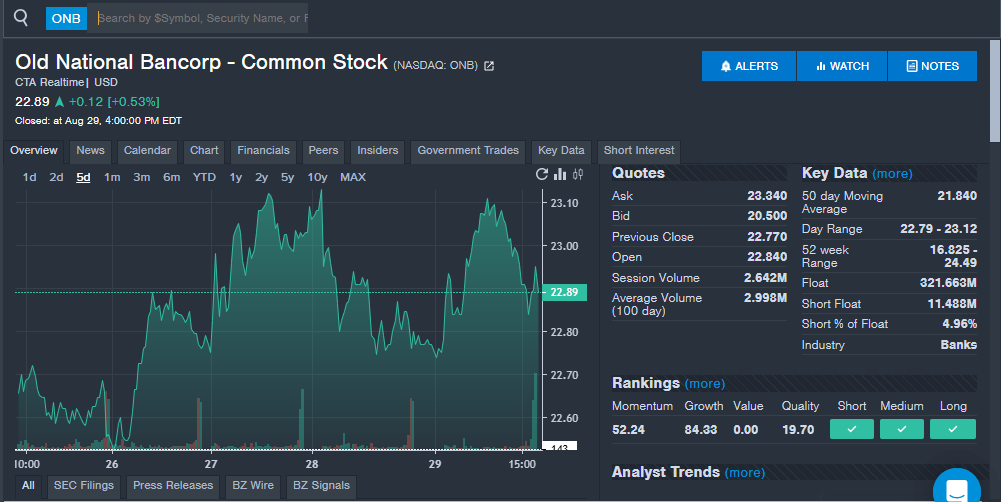Click the Key Data (more) link

tap(892, 174)
